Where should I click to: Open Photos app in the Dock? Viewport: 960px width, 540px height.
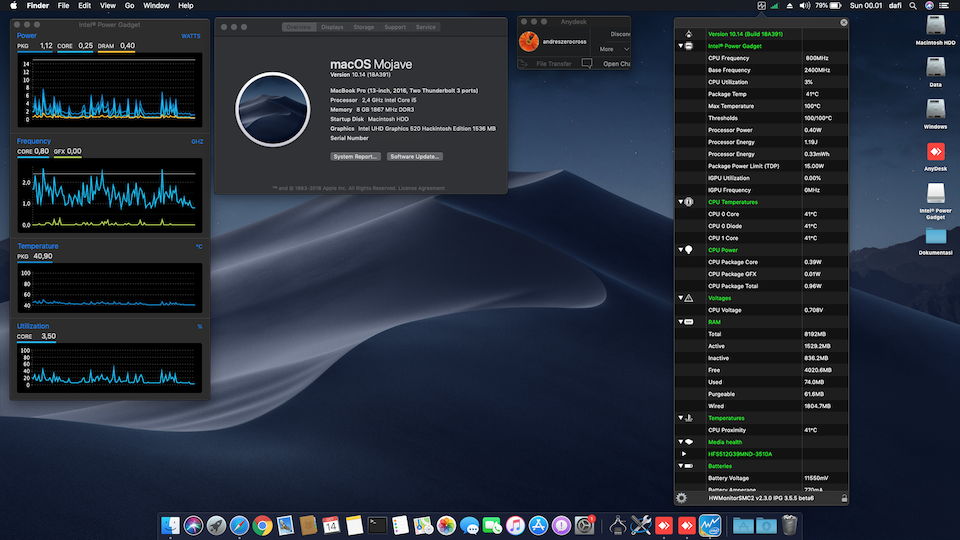tap(446, 525)
